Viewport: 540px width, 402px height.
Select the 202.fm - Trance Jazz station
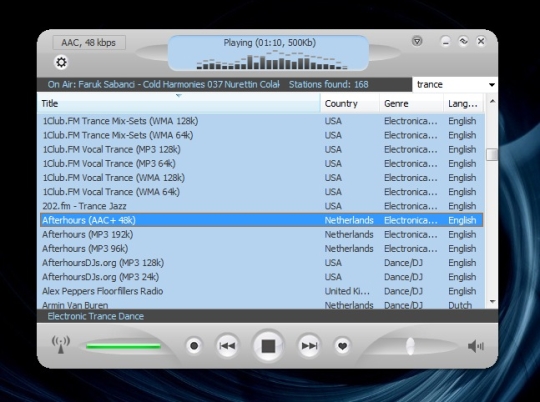[262, 206]
